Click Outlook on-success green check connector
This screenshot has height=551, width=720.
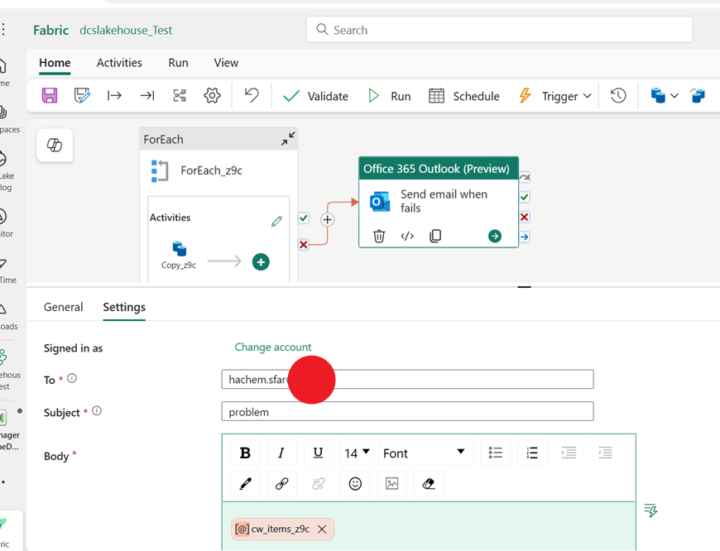(524, 197)
